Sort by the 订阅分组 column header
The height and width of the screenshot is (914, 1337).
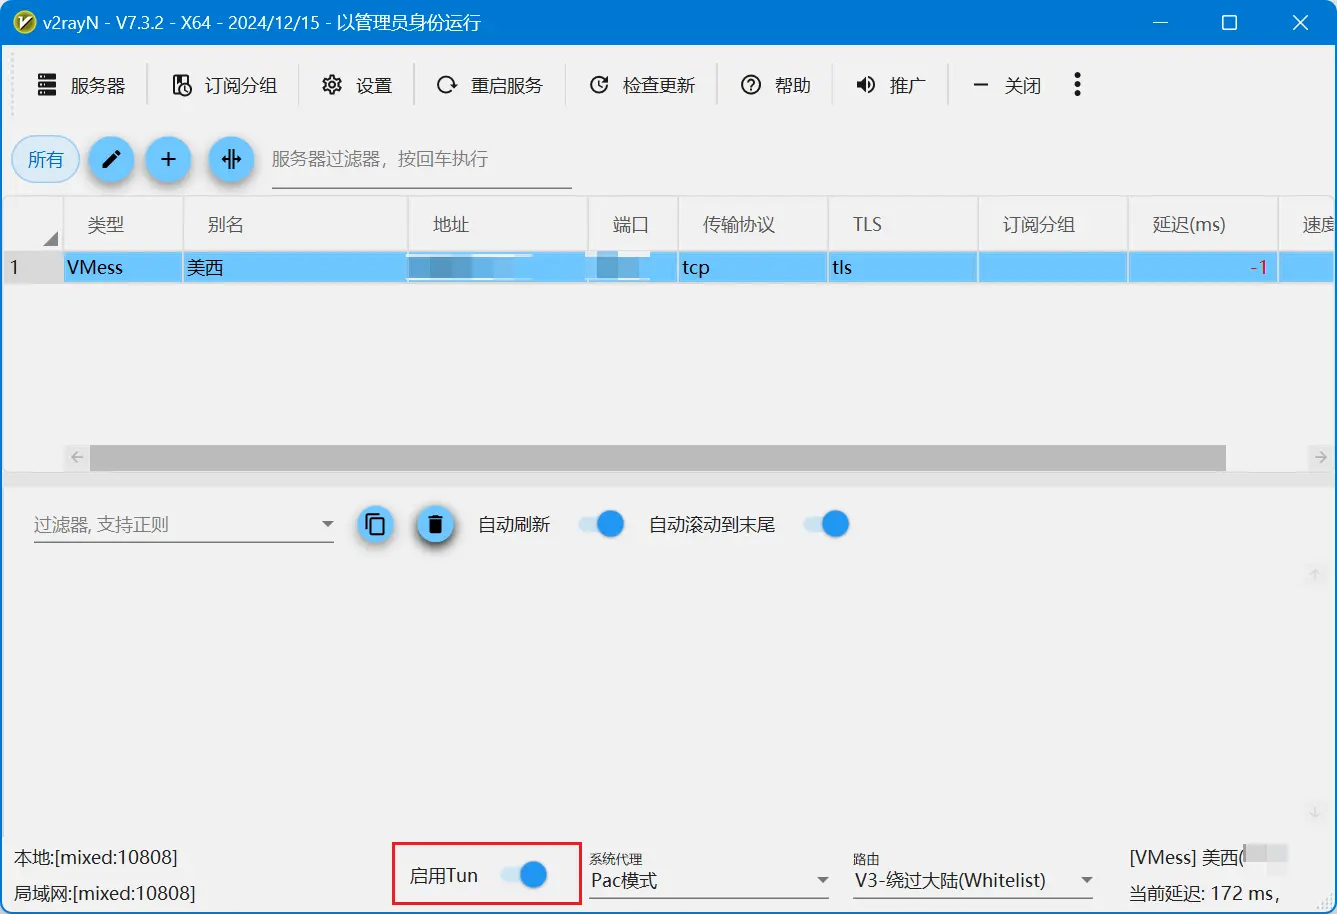[x=1053, y=225]
